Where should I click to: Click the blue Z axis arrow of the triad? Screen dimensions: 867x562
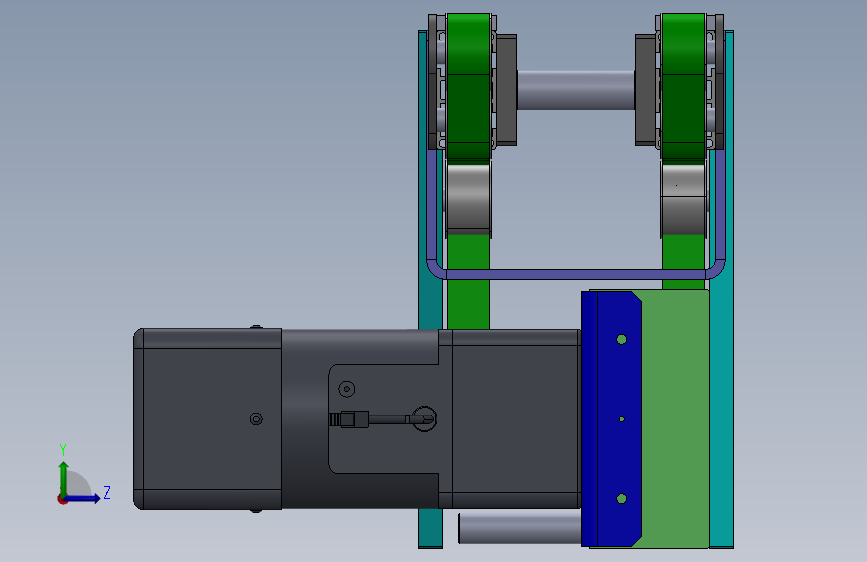(x=83, y=498)
